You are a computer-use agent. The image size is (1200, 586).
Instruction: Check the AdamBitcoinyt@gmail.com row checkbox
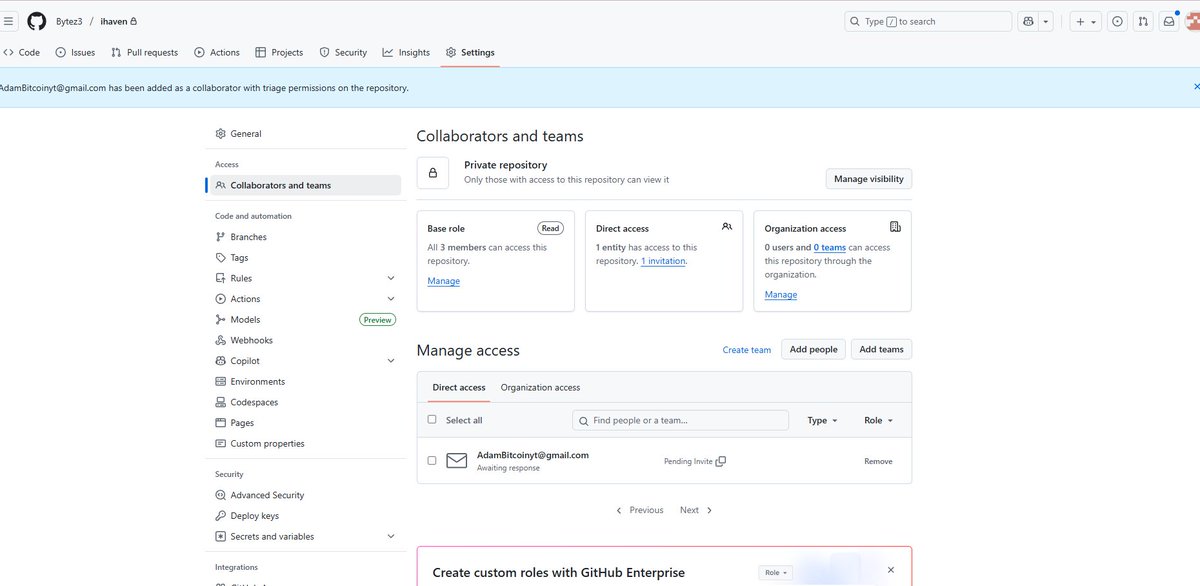click(x=432, y=461)
